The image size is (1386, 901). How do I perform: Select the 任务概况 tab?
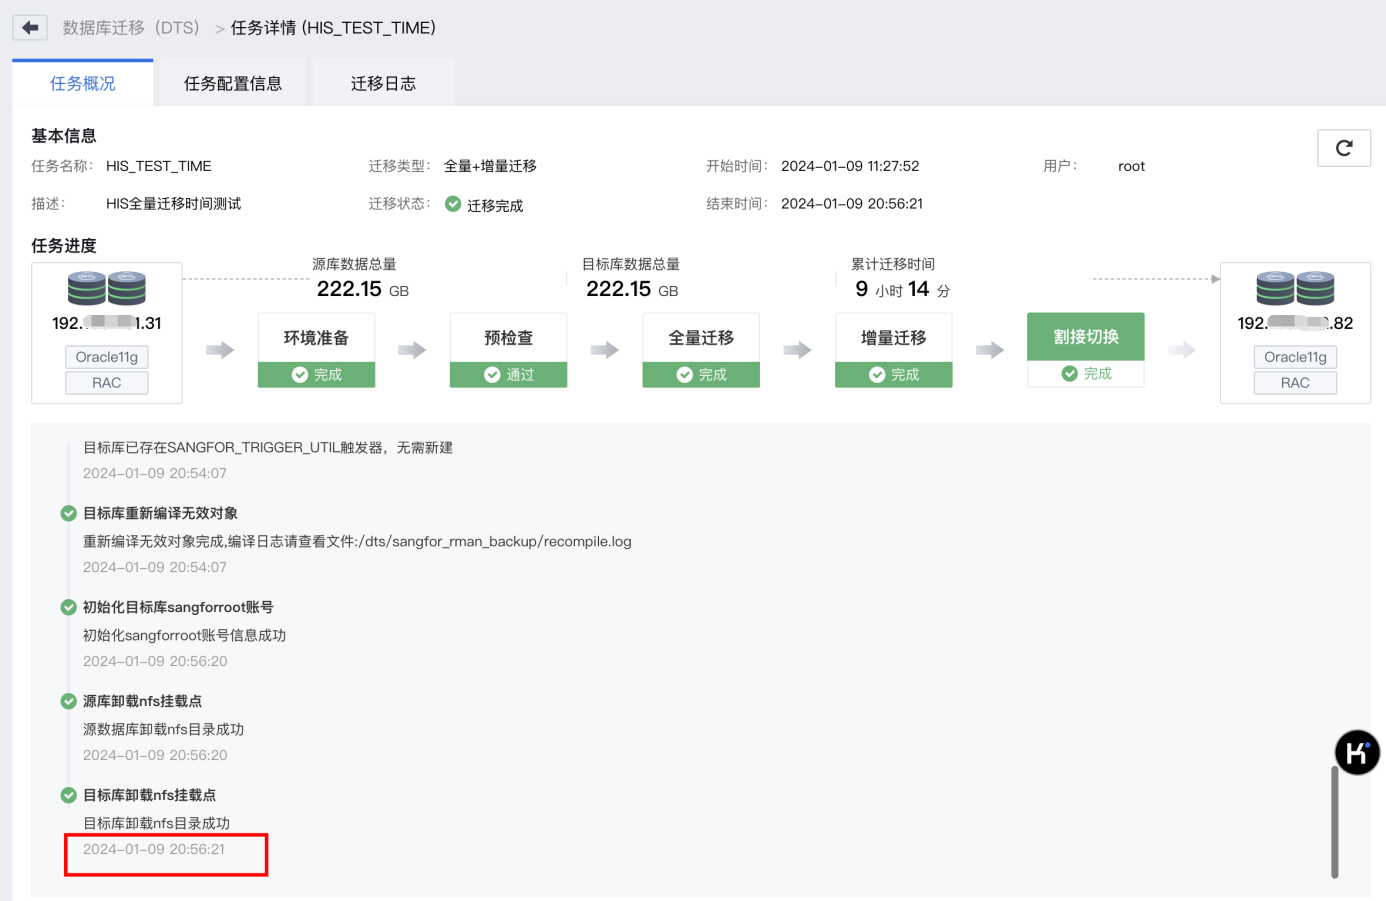82,82
